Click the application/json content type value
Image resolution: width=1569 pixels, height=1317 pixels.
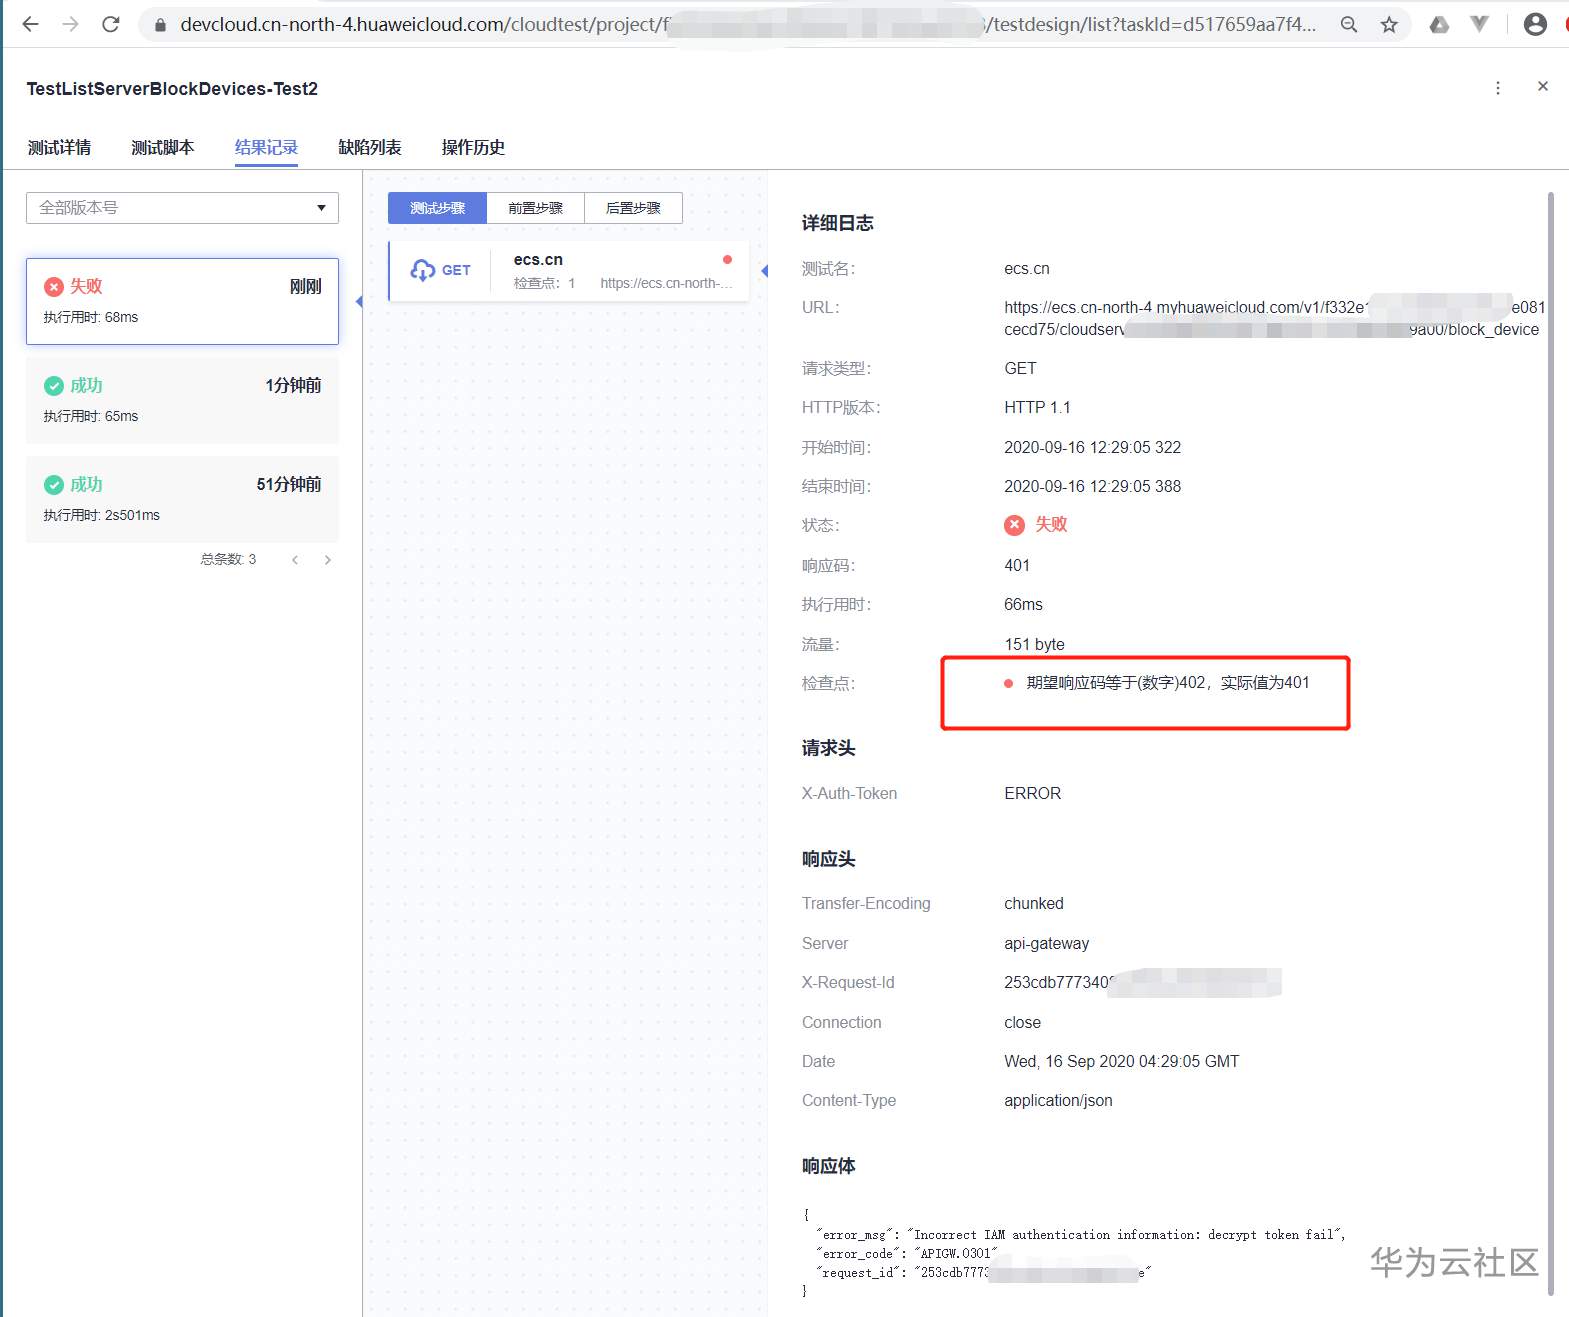point(1058,1101)
